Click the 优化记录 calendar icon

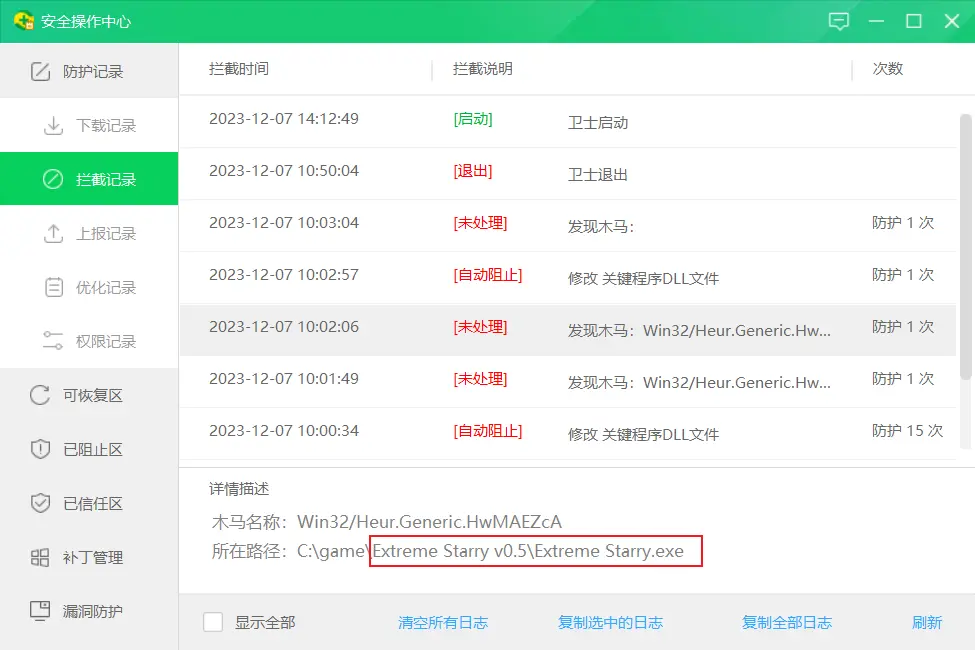53,288
